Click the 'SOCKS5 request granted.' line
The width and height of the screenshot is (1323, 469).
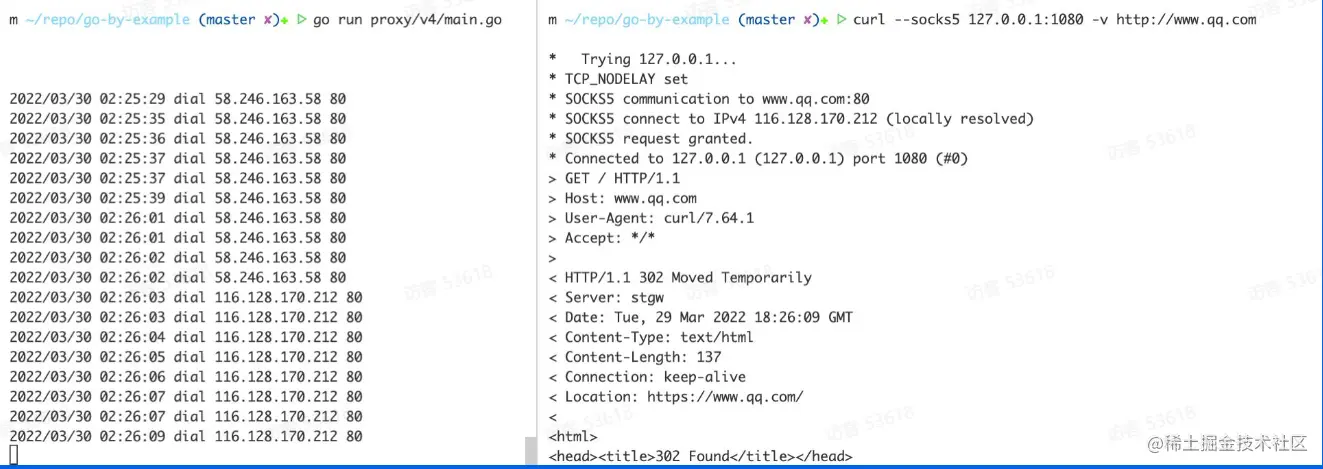click(x=651, y=139)
